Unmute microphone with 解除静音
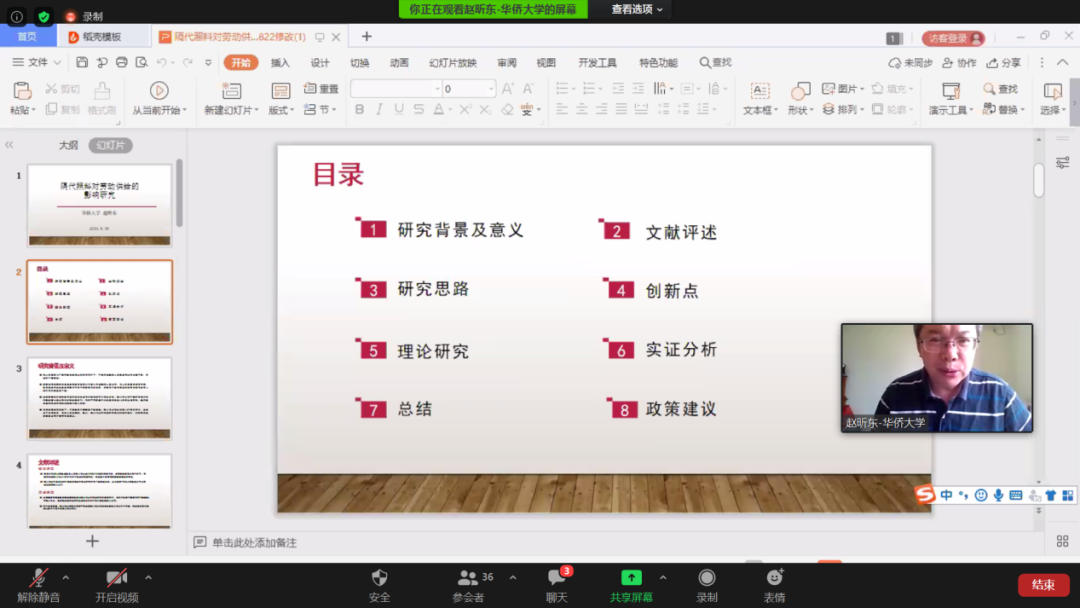This screenshot has width=1080, height=608. click(38, 578)
